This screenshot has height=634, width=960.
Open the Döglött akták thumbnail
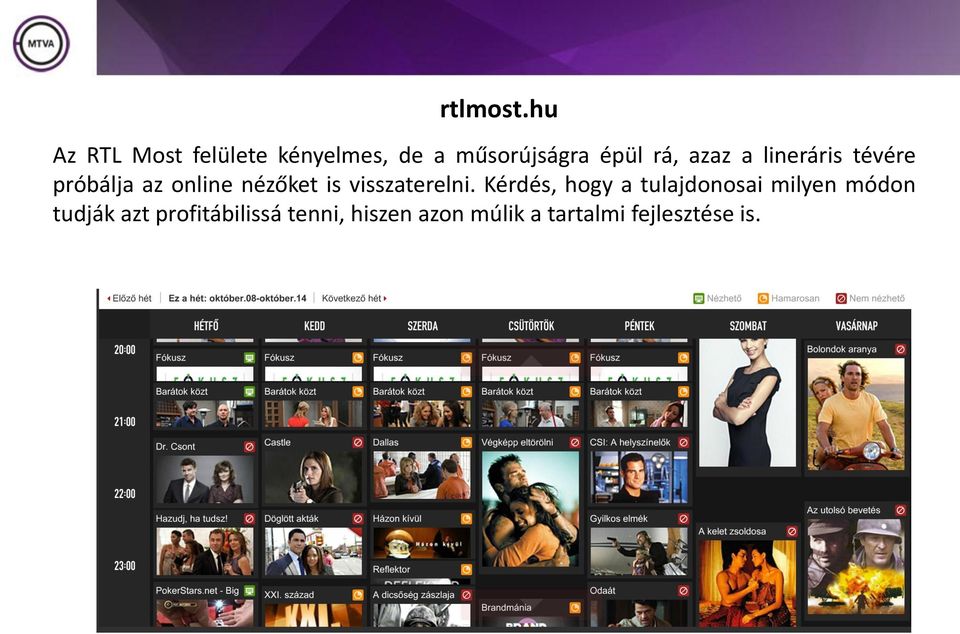point(313,551)
